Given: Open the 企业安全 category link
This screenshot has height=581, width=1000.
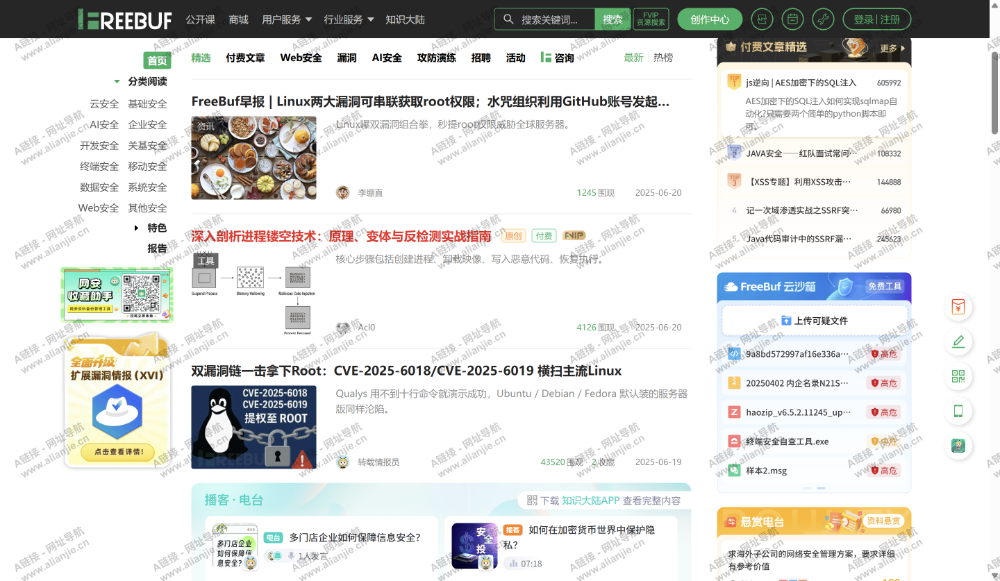Looking at the screenshot, I should [147, 124].
